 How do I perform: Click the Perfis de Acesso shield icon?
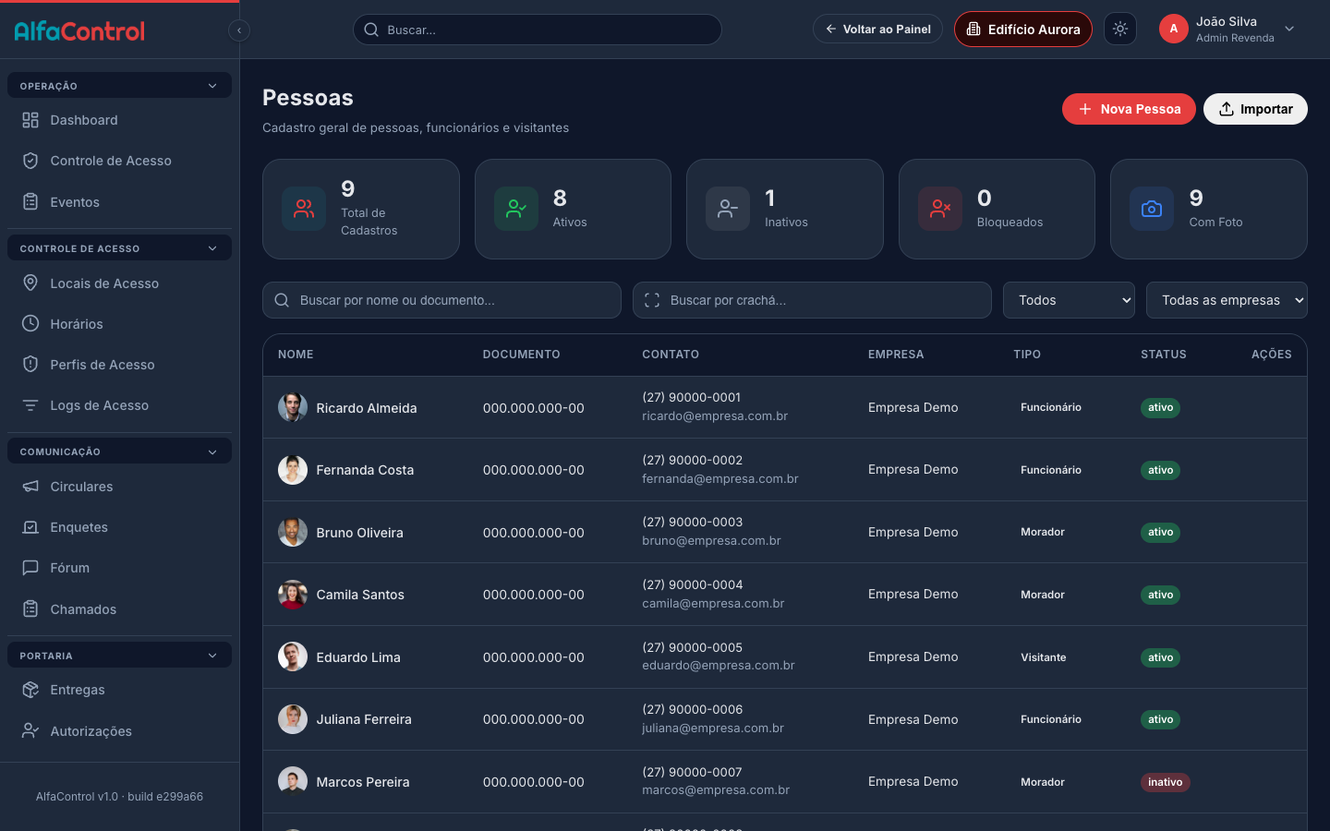pos(31,365)
